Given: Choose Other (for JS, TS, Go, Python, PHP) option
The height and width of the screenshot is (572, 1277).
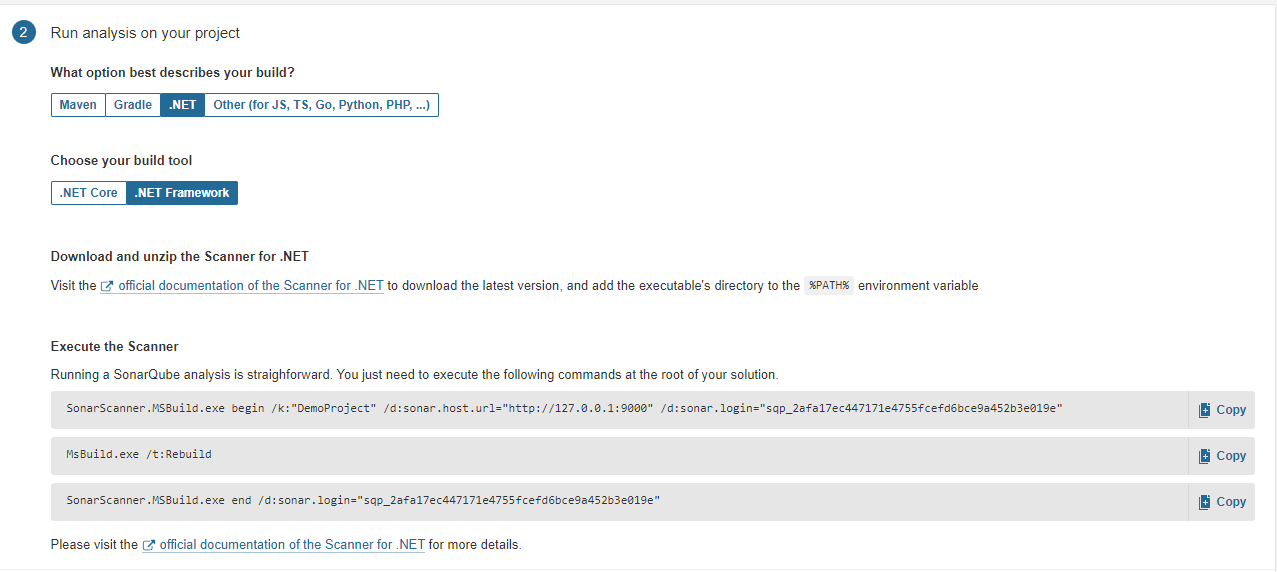Looking at the screenshot, I should [x=321, y=105].
